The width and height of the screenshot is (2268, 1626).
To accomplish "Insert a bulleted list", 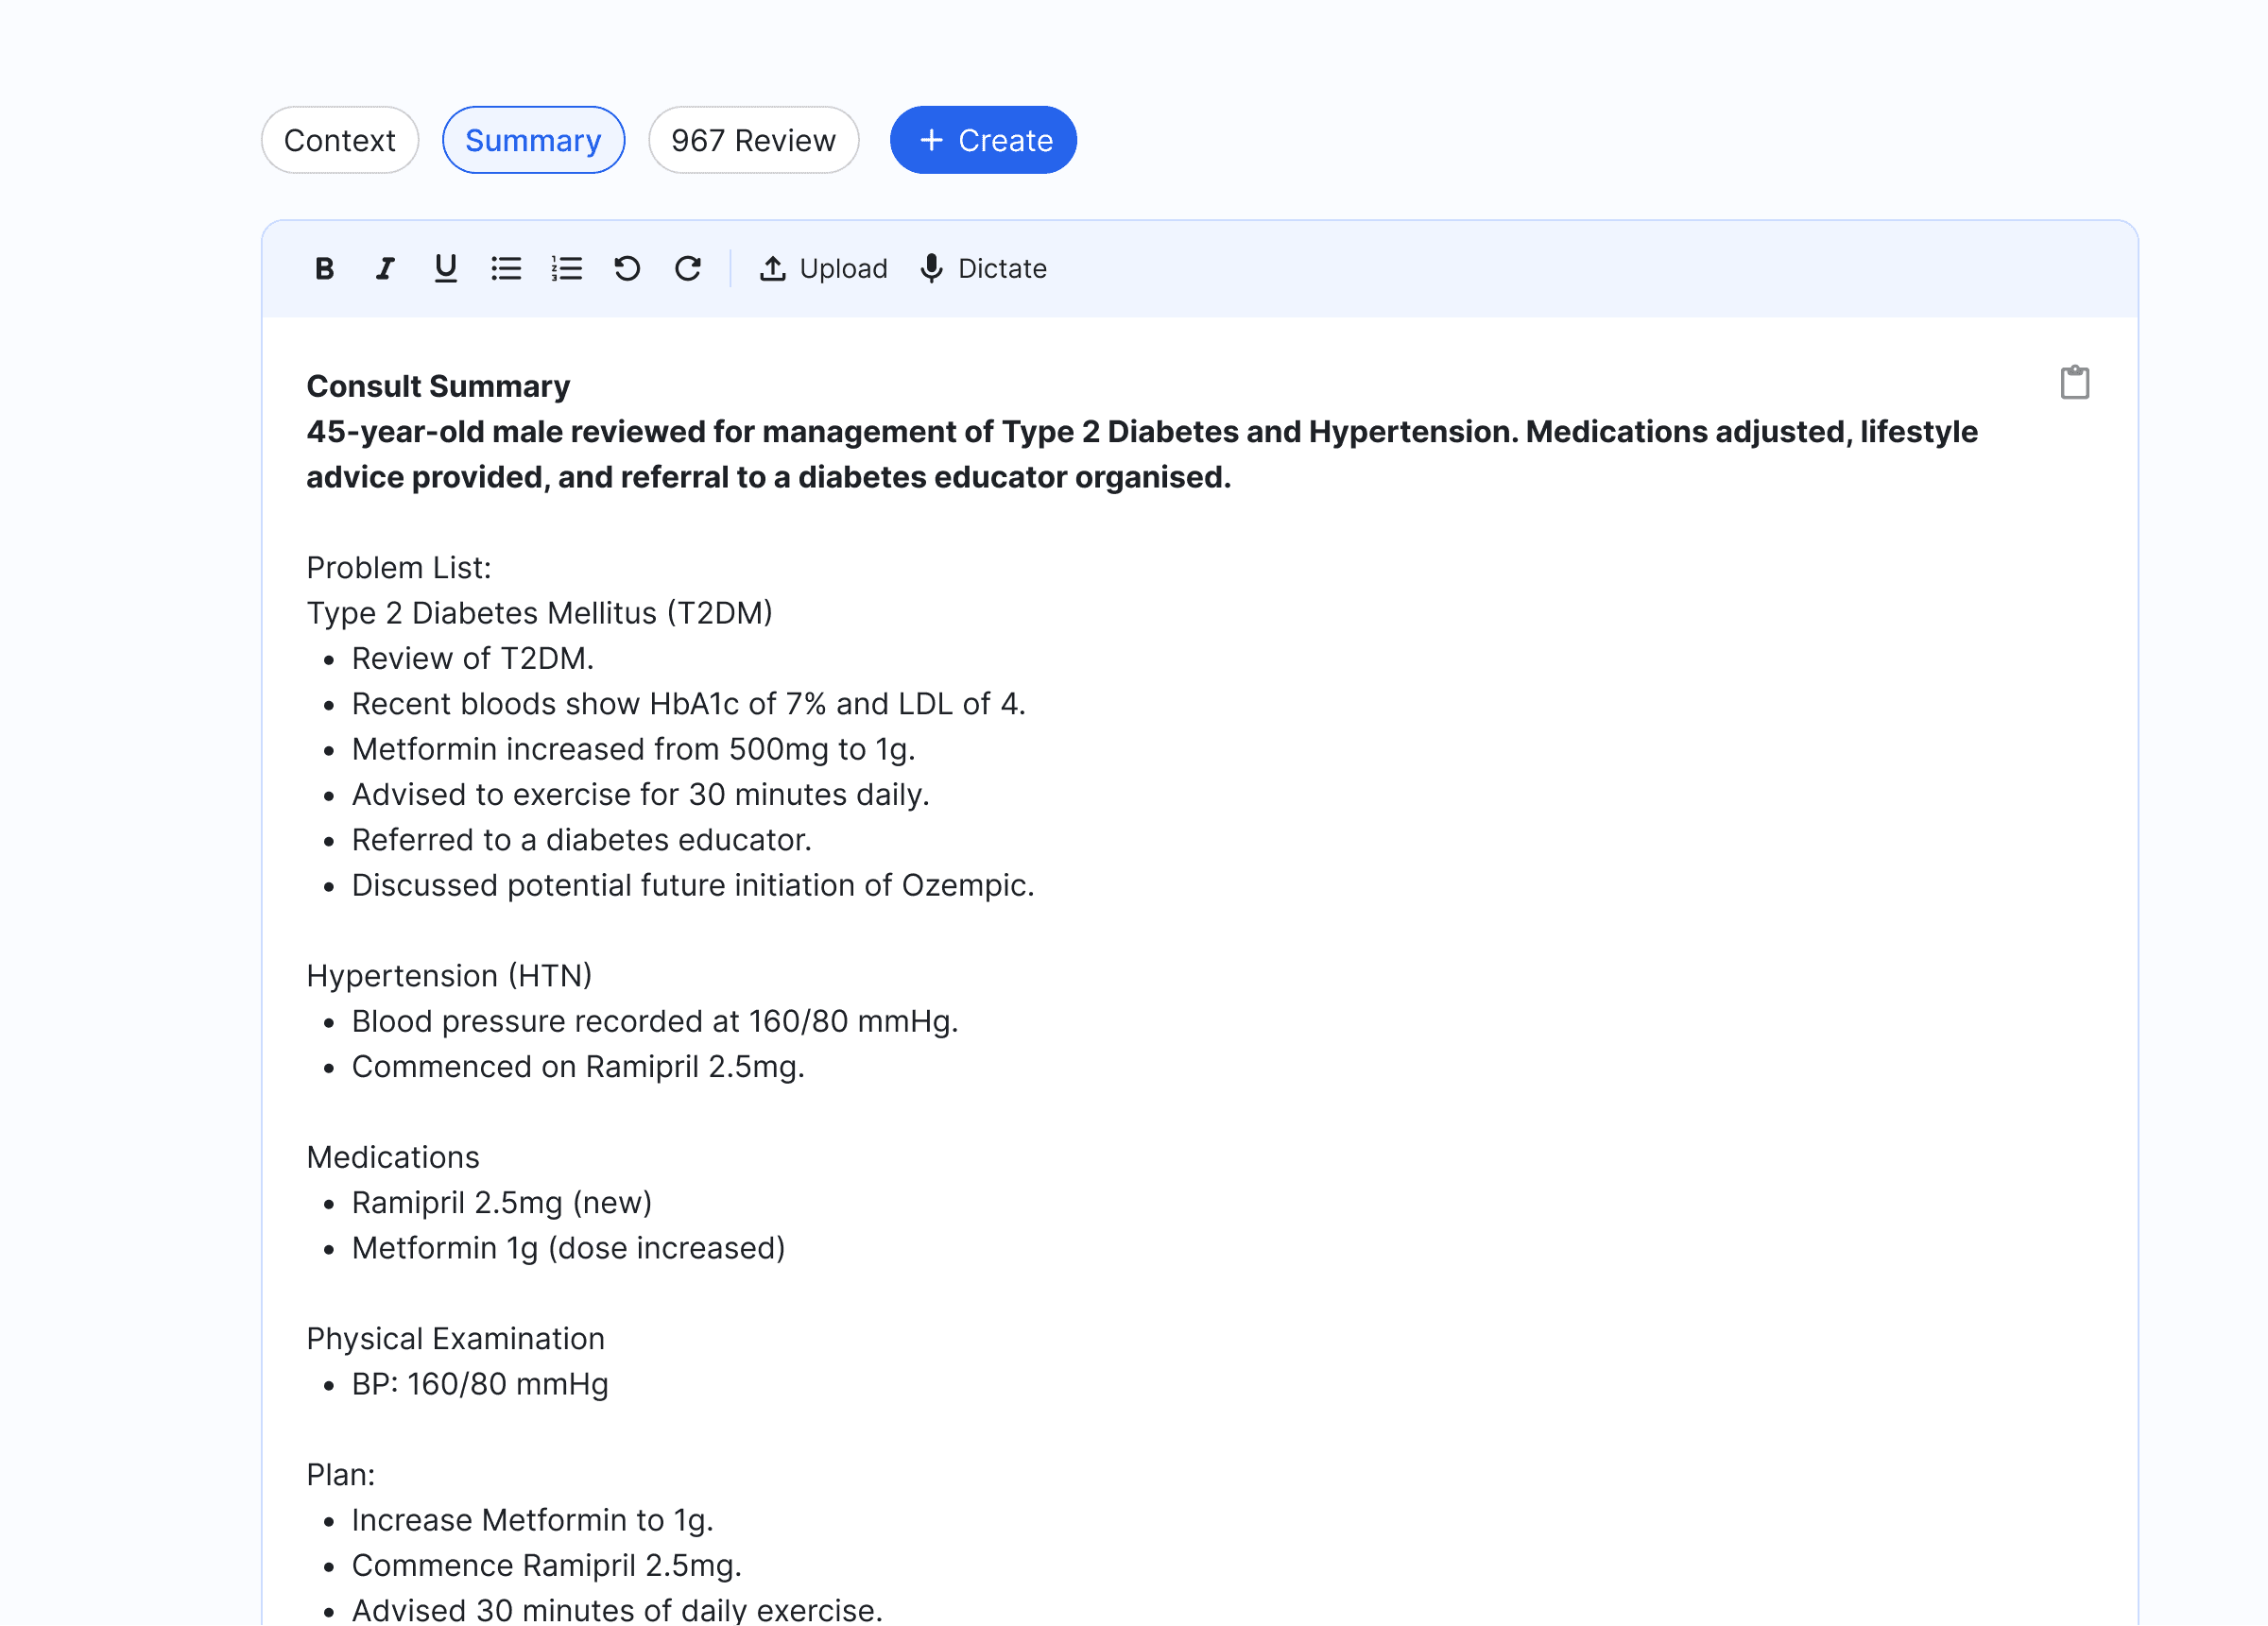I will [x=506, y=268].
